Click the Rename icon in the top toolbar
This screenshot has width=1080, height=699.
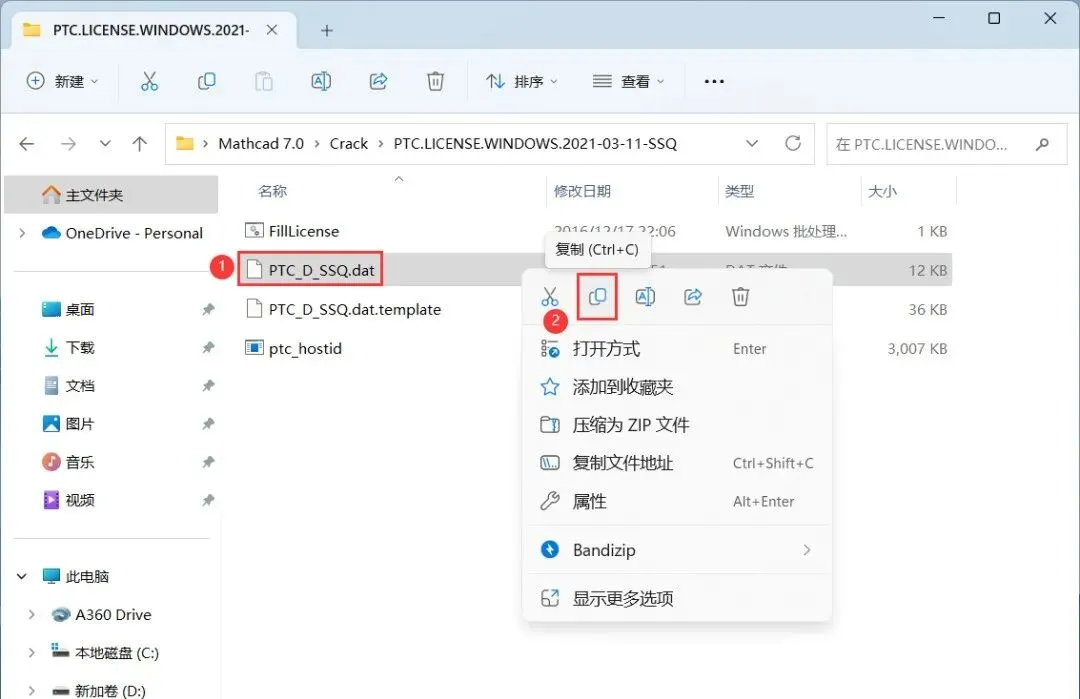[x=321, y=81]
